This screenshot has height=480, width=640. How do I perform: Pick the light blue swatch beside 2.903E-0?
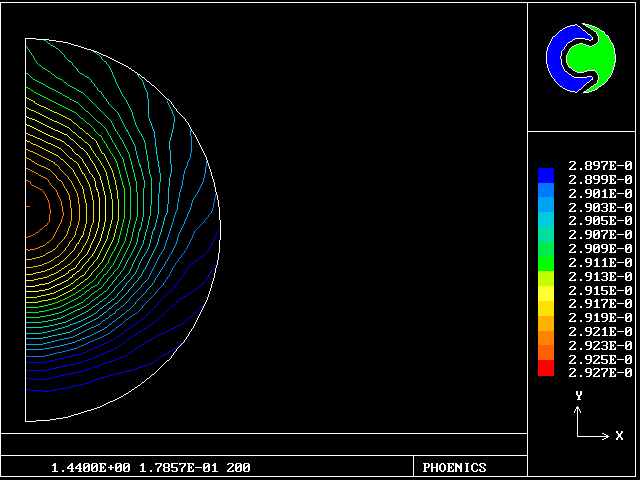[x=545, y=207]
